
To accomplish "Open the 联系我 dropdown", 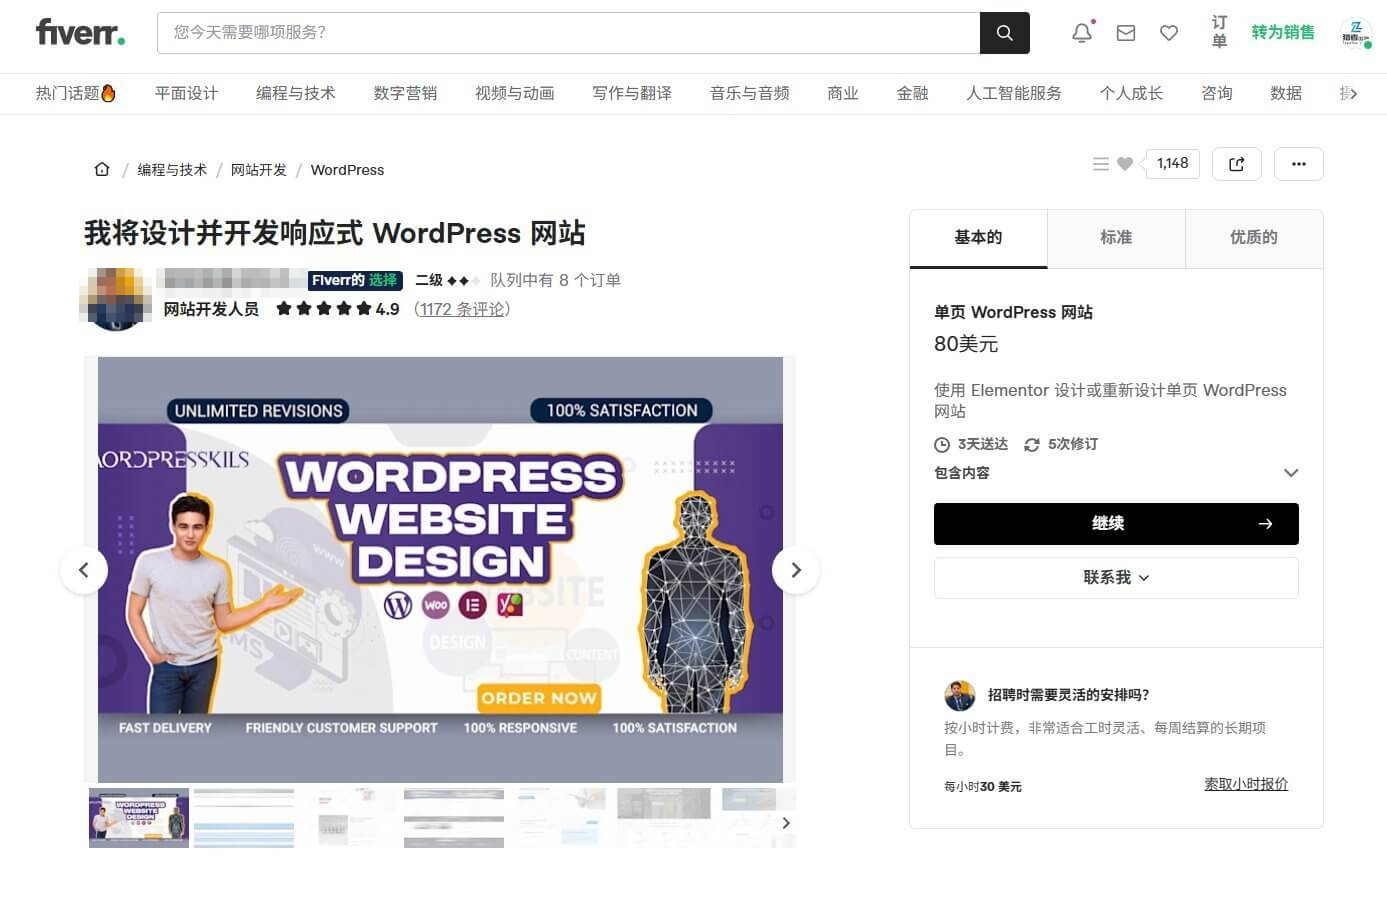I will (x=1116, y=578).
